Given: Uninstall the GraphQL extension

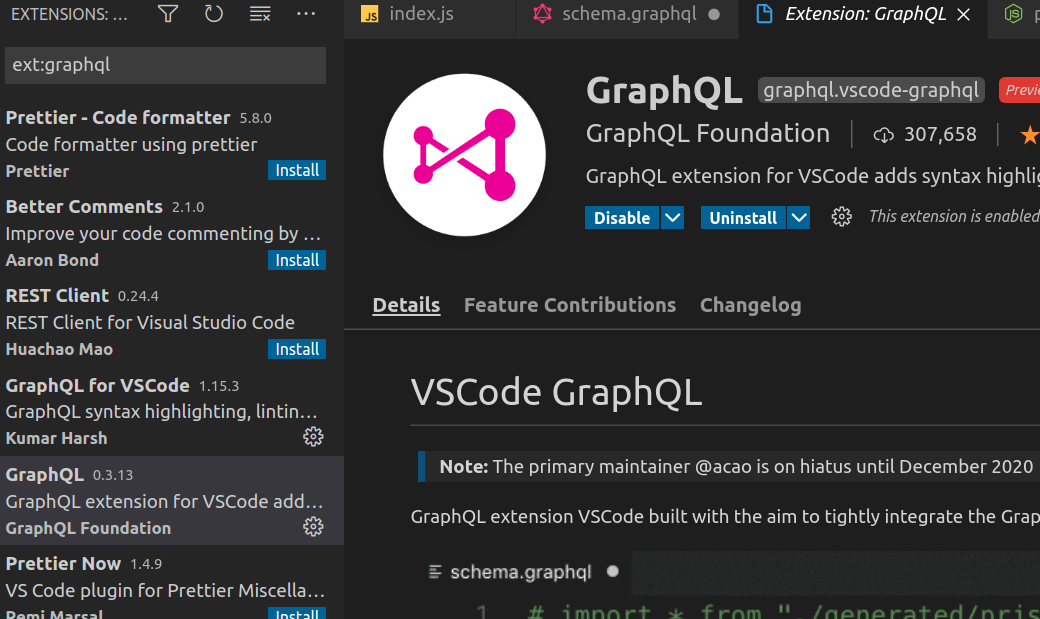Looking at the screenshot, I should [x=743, y=218].
